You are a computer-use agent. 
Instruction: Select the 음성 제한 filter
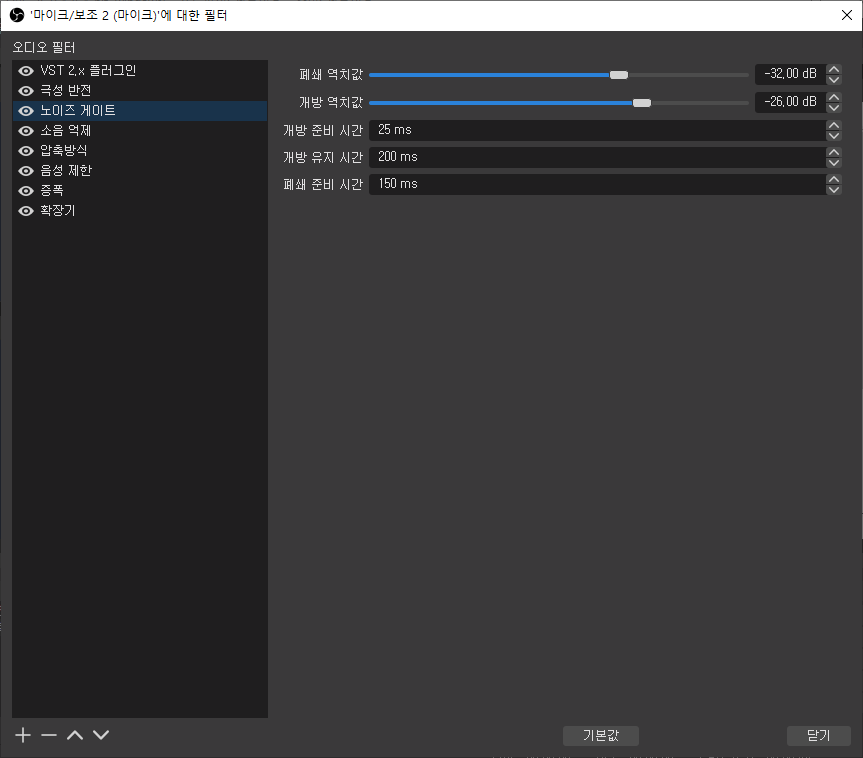140,171
